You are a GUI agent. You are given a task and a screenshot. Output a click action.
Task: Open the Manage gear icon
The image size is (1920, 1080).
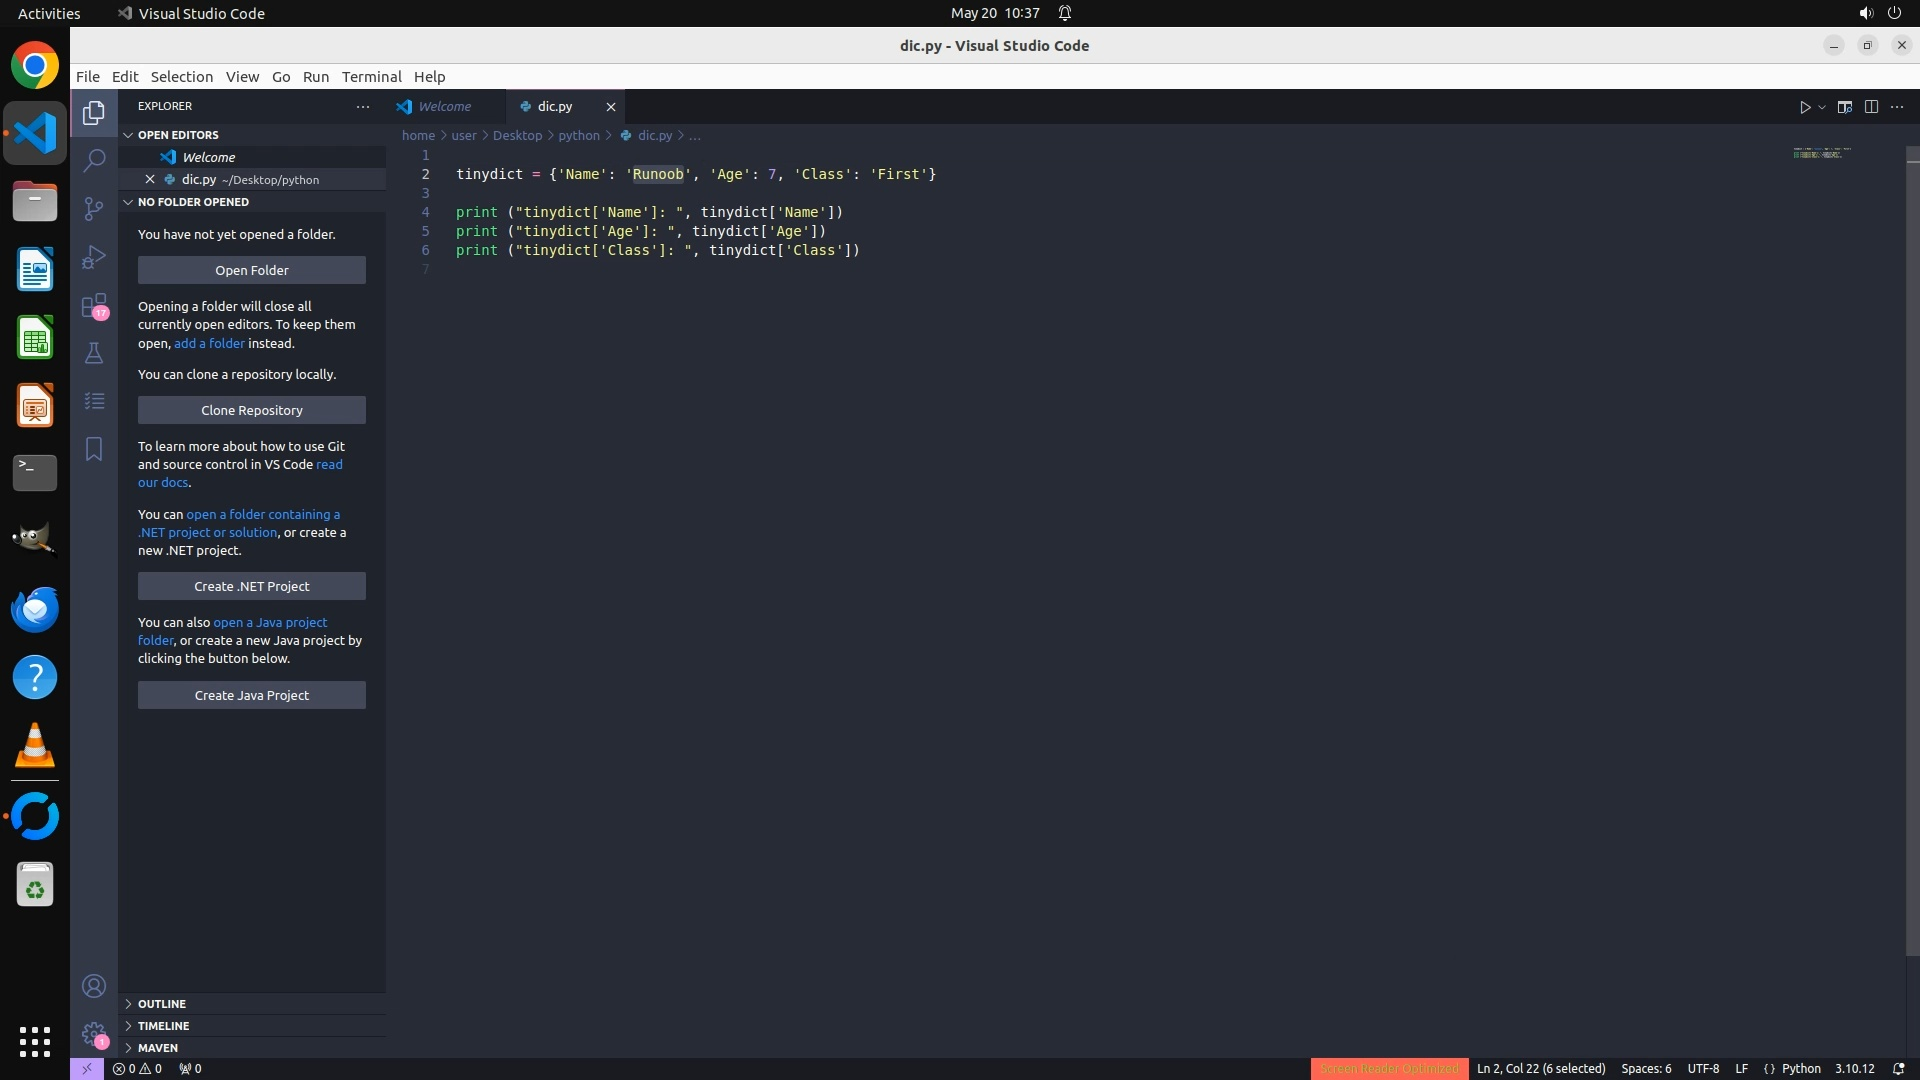click(x=94, y=1033)
